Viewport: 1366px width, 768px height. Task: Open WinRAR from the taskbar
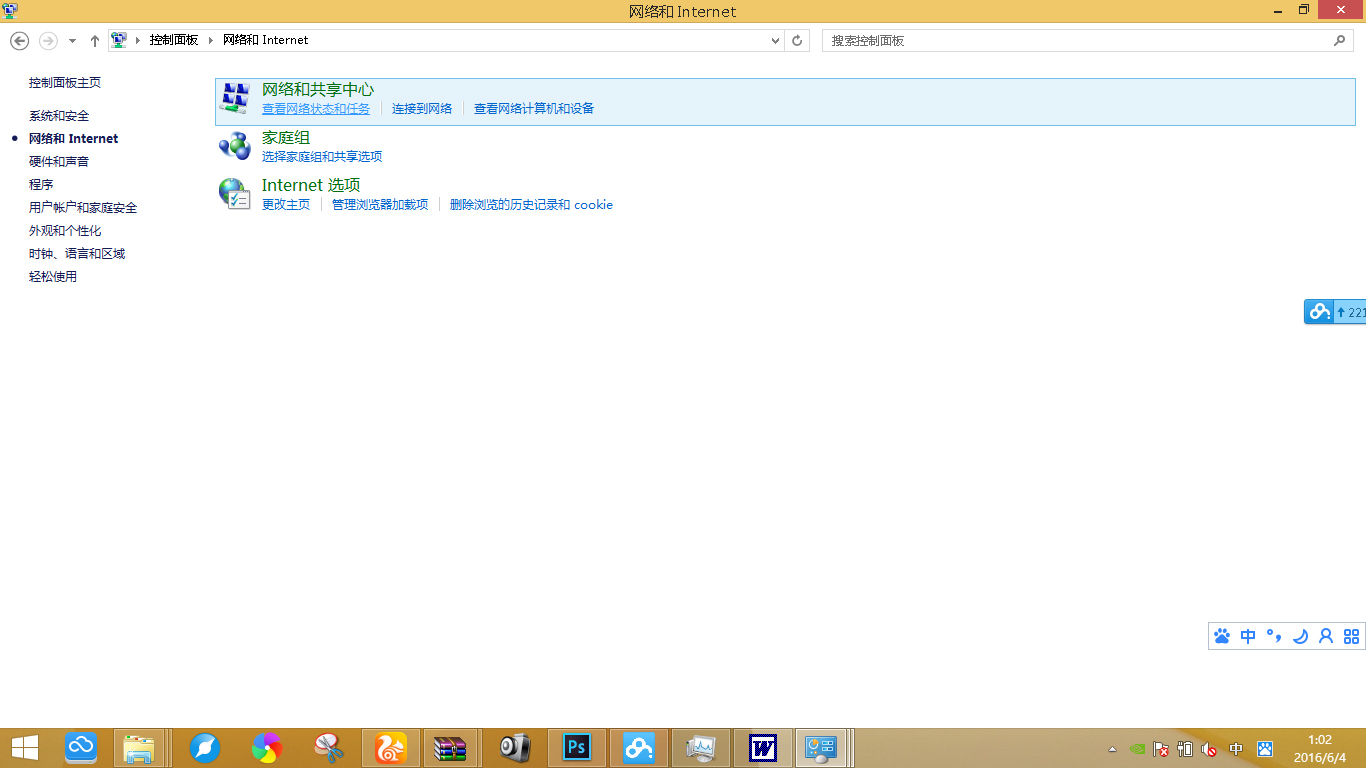pyautogui.click(x=451, y=747)
